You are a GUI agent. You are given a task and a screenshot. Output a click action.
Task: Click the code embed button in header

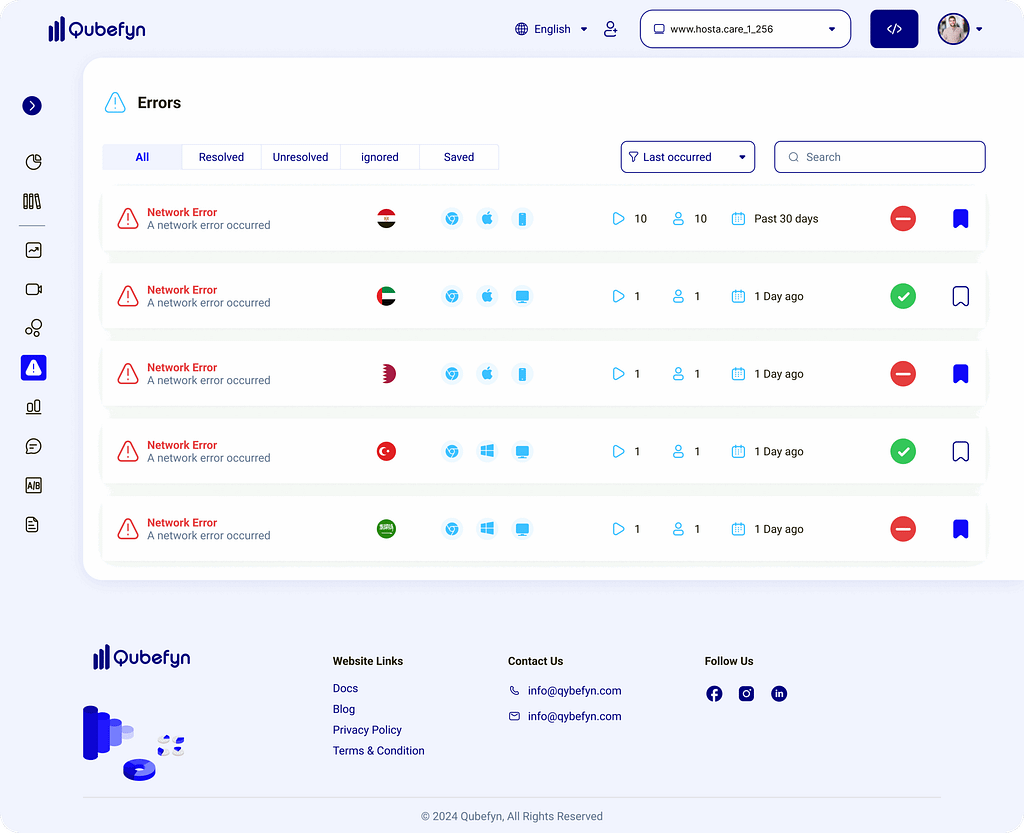(x=894, y=29)
